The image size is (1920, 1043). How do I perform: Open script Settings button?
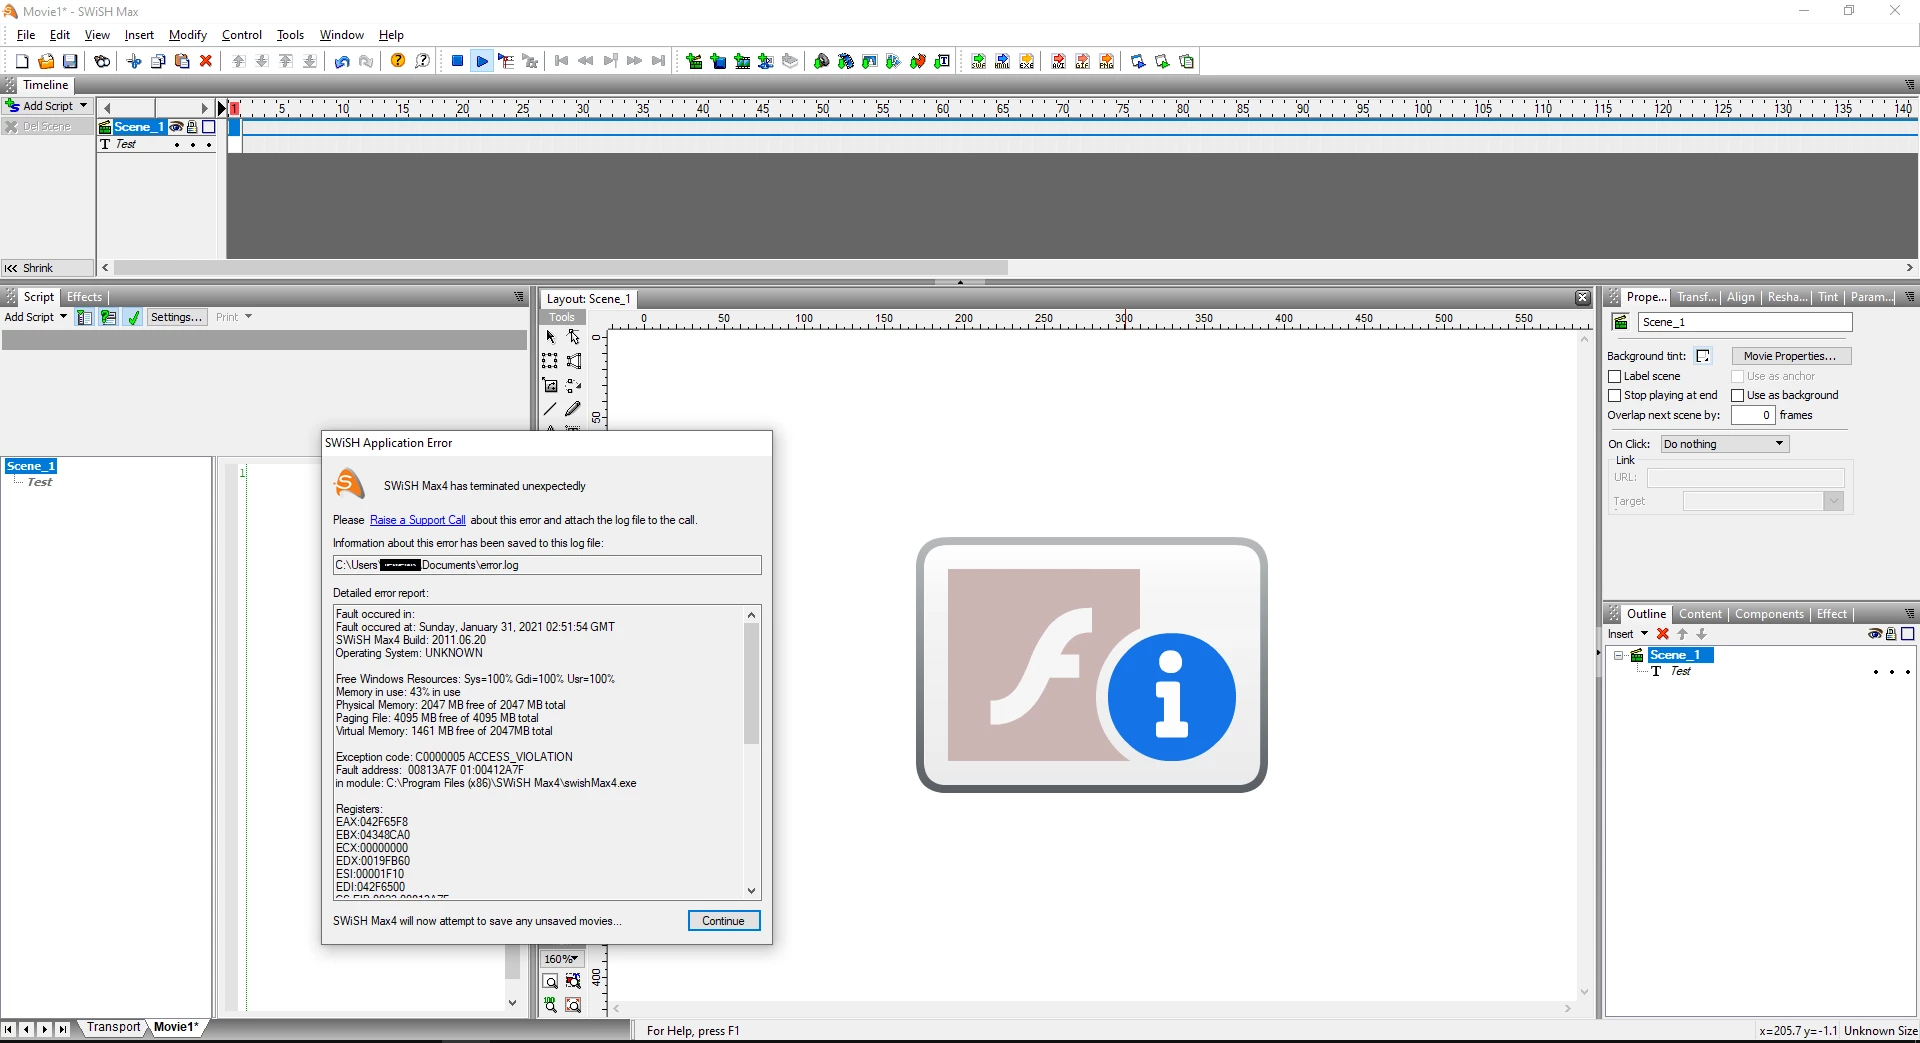176,318
